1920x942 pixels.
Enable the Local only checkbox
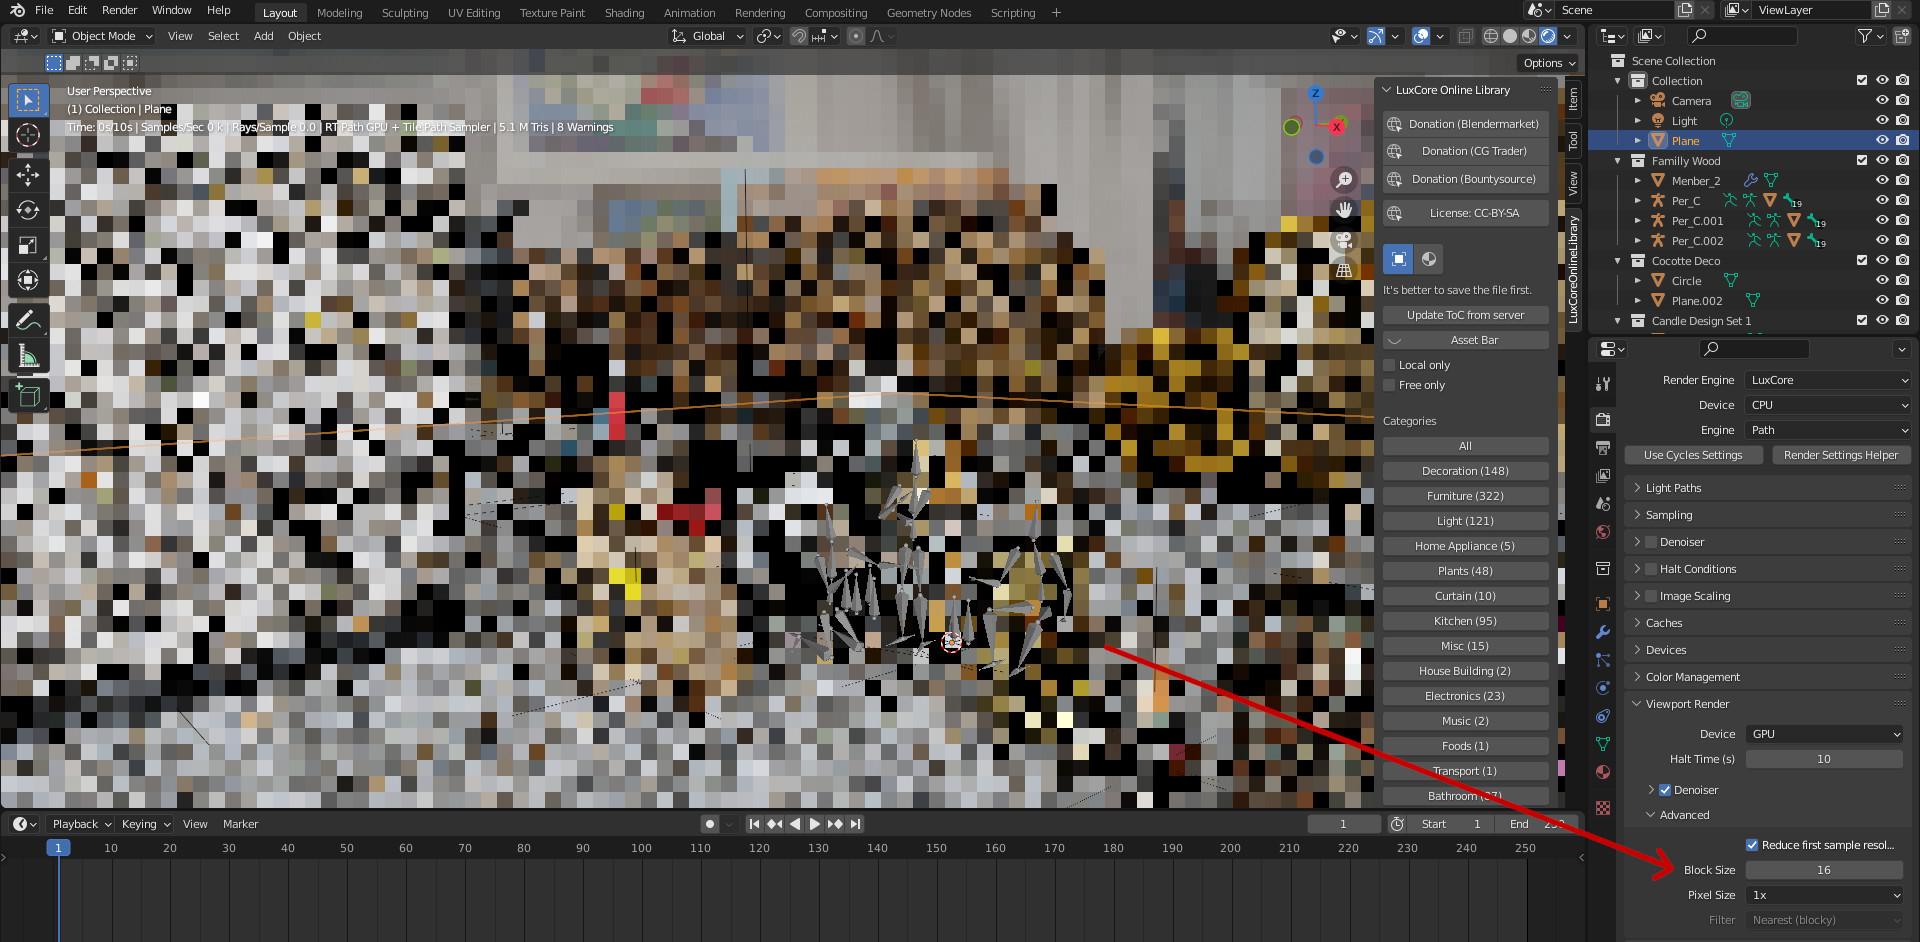click(x=1389, y=365)
